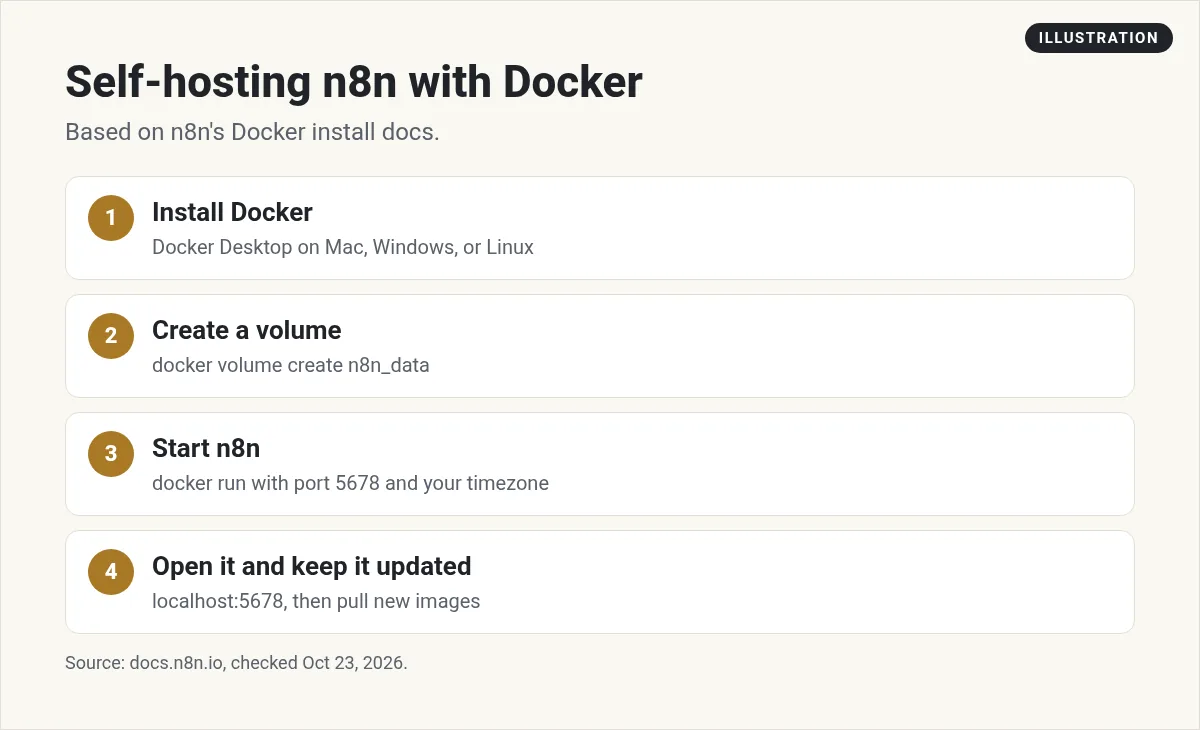Choose the "Start n8n" step title
Viewport: 1200px width, 730px height.
pyautogui.click(x=206, y=448)
